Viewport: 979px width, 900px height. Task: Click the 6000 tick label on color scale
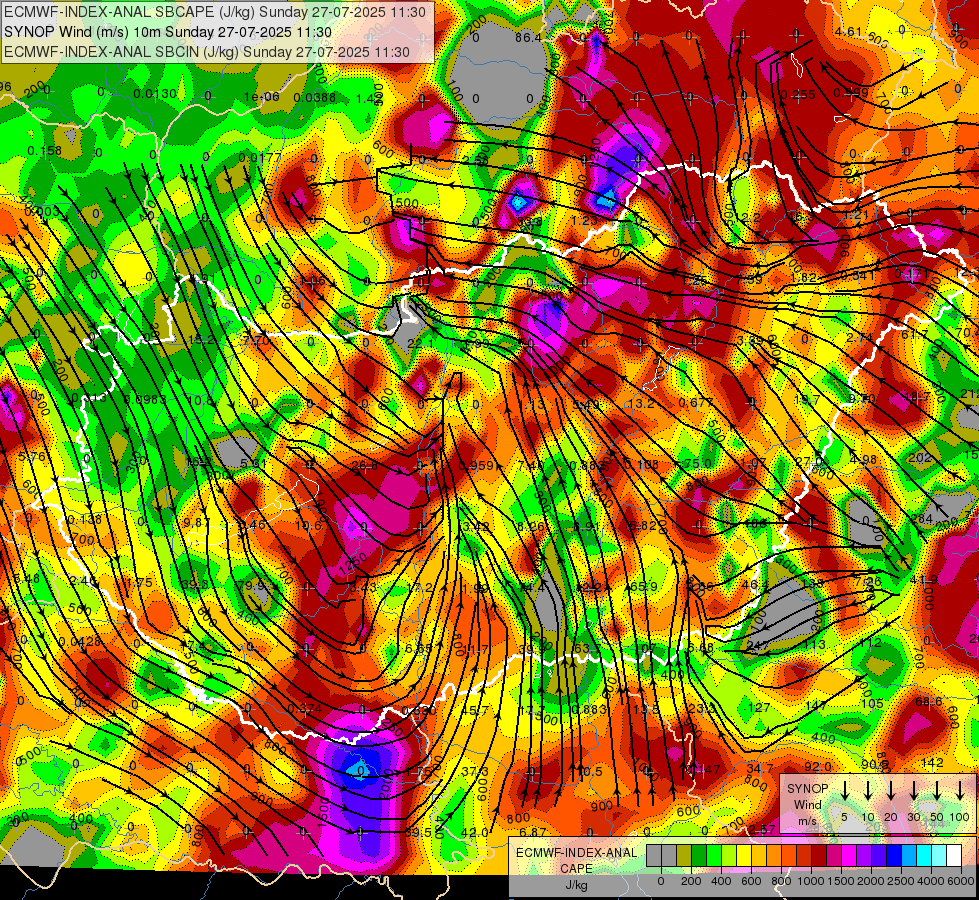pyautogui.click(x=961, y=881)
